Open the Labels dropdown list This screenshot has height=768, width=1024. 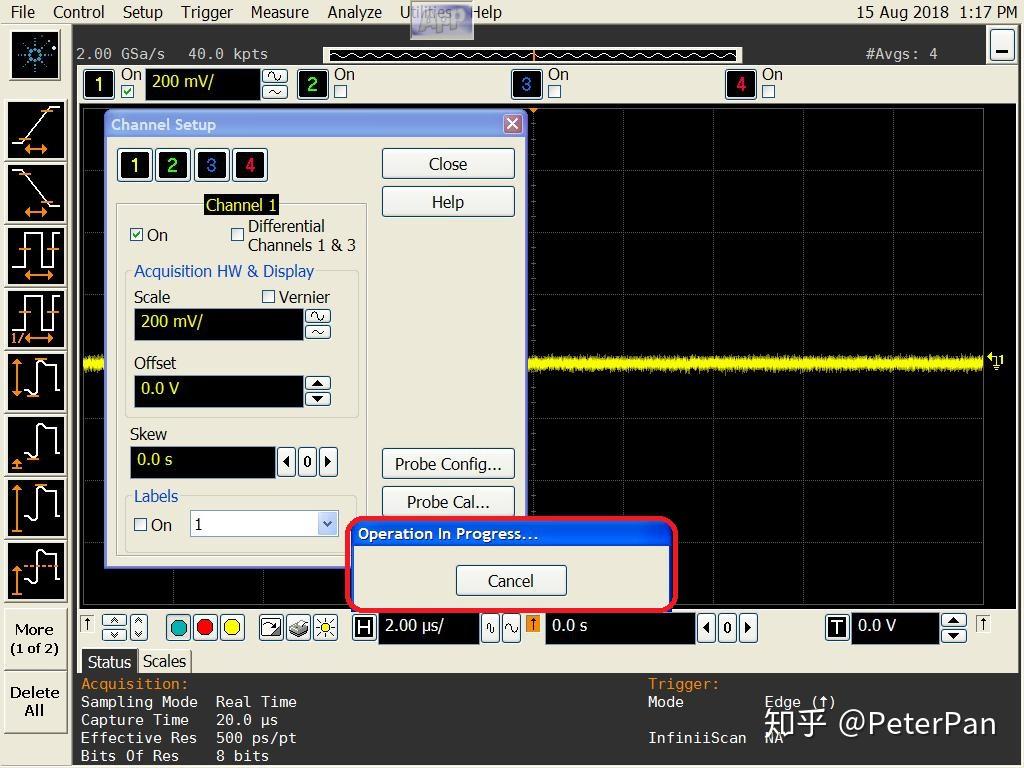(x=326, y=524)
